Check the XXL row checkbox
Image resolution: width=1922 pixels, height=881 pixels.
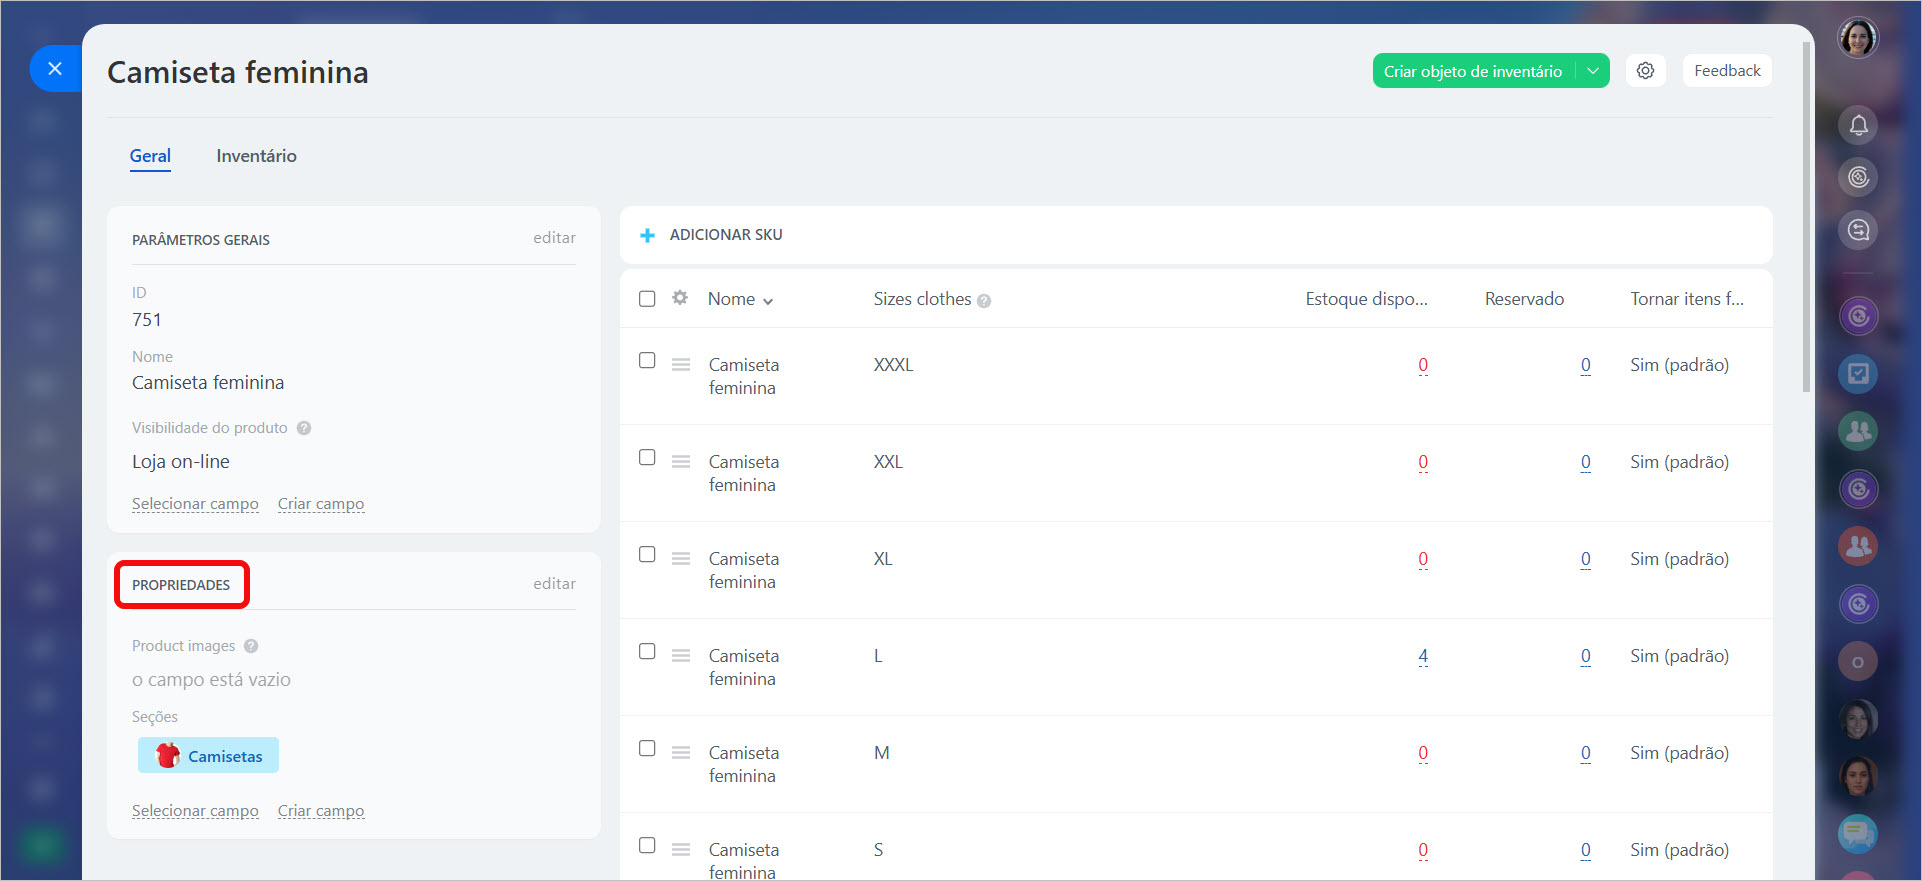click(647, 457)
